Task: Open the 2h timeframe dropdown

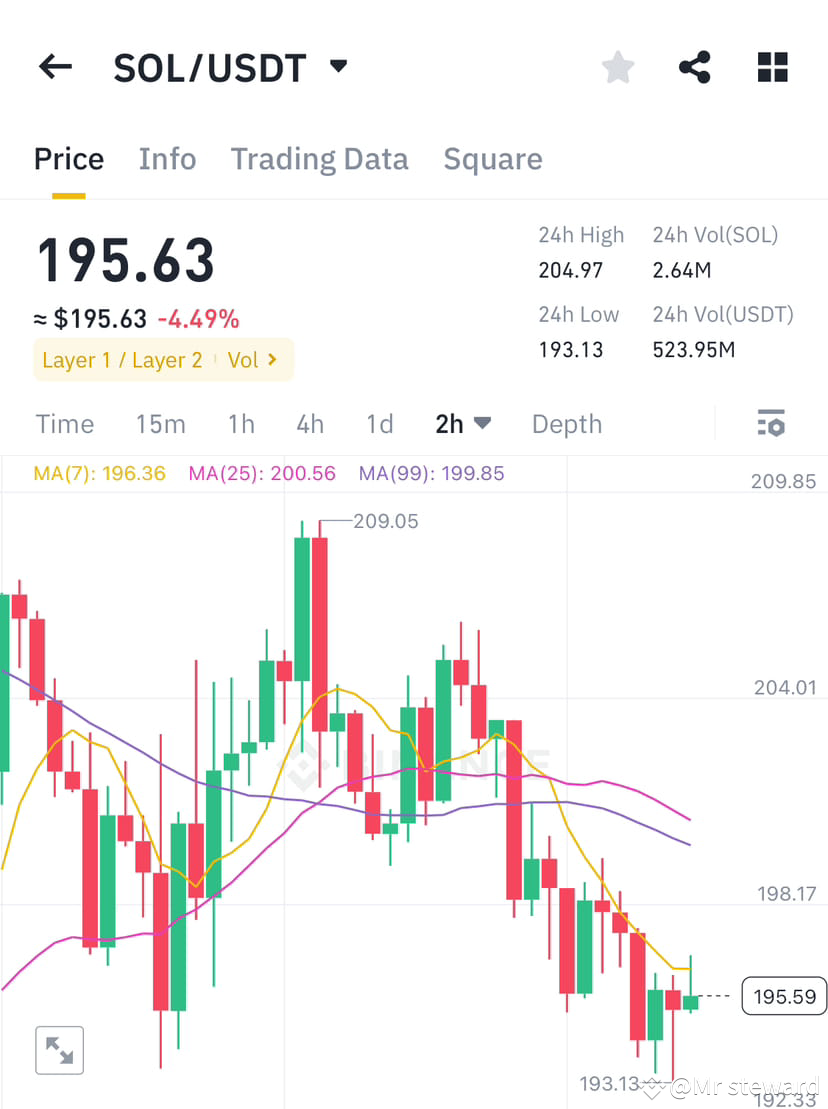Action: pos(463,424)
